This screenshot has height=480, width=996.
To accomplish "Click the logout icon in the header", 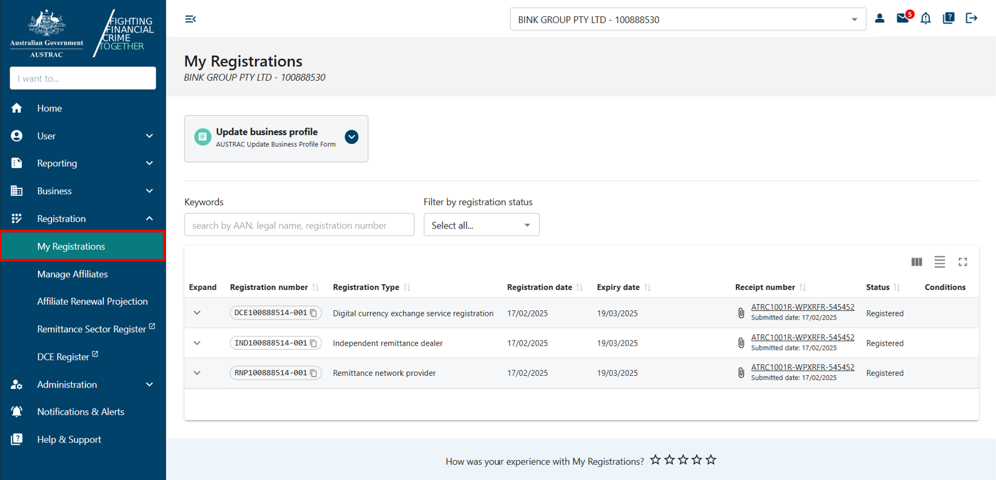I will click(971, 18).
